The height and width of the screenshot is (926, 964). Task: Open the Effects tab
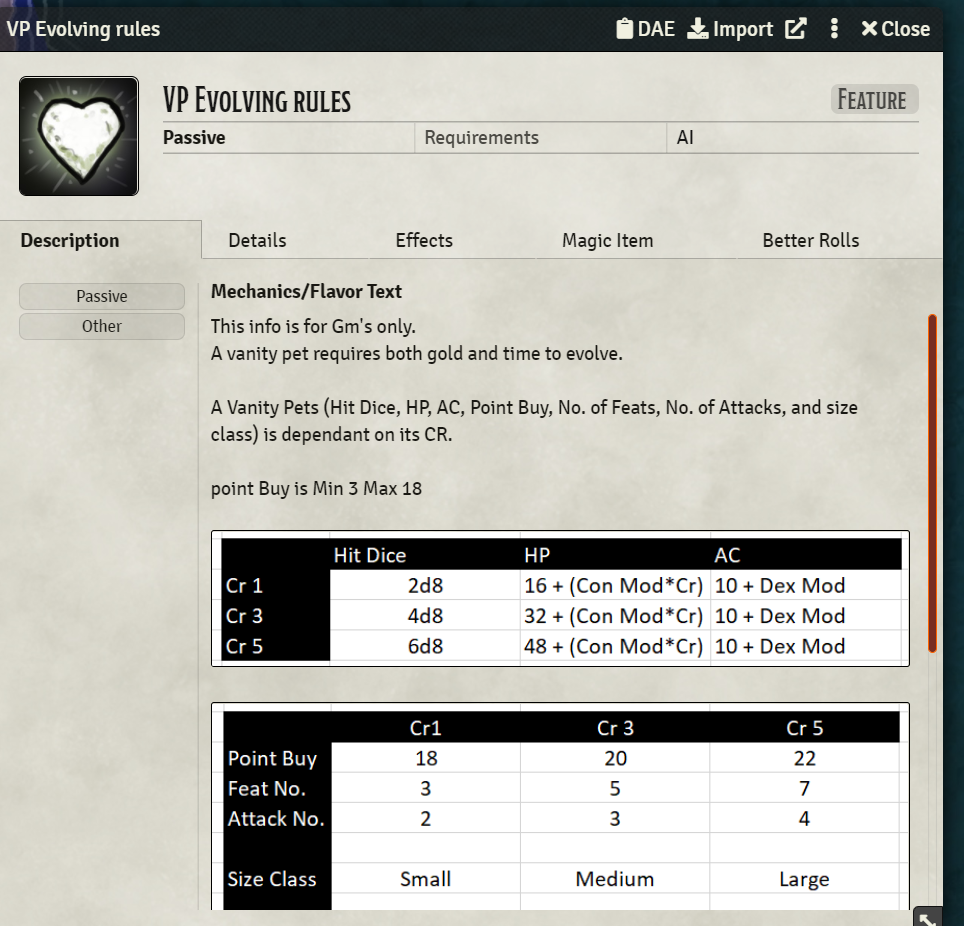click(x=423, y=240)
